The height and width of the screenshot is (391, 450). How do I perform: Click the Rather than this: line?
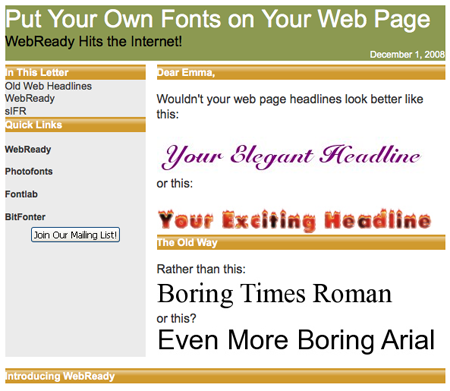[x=201, y=269]
